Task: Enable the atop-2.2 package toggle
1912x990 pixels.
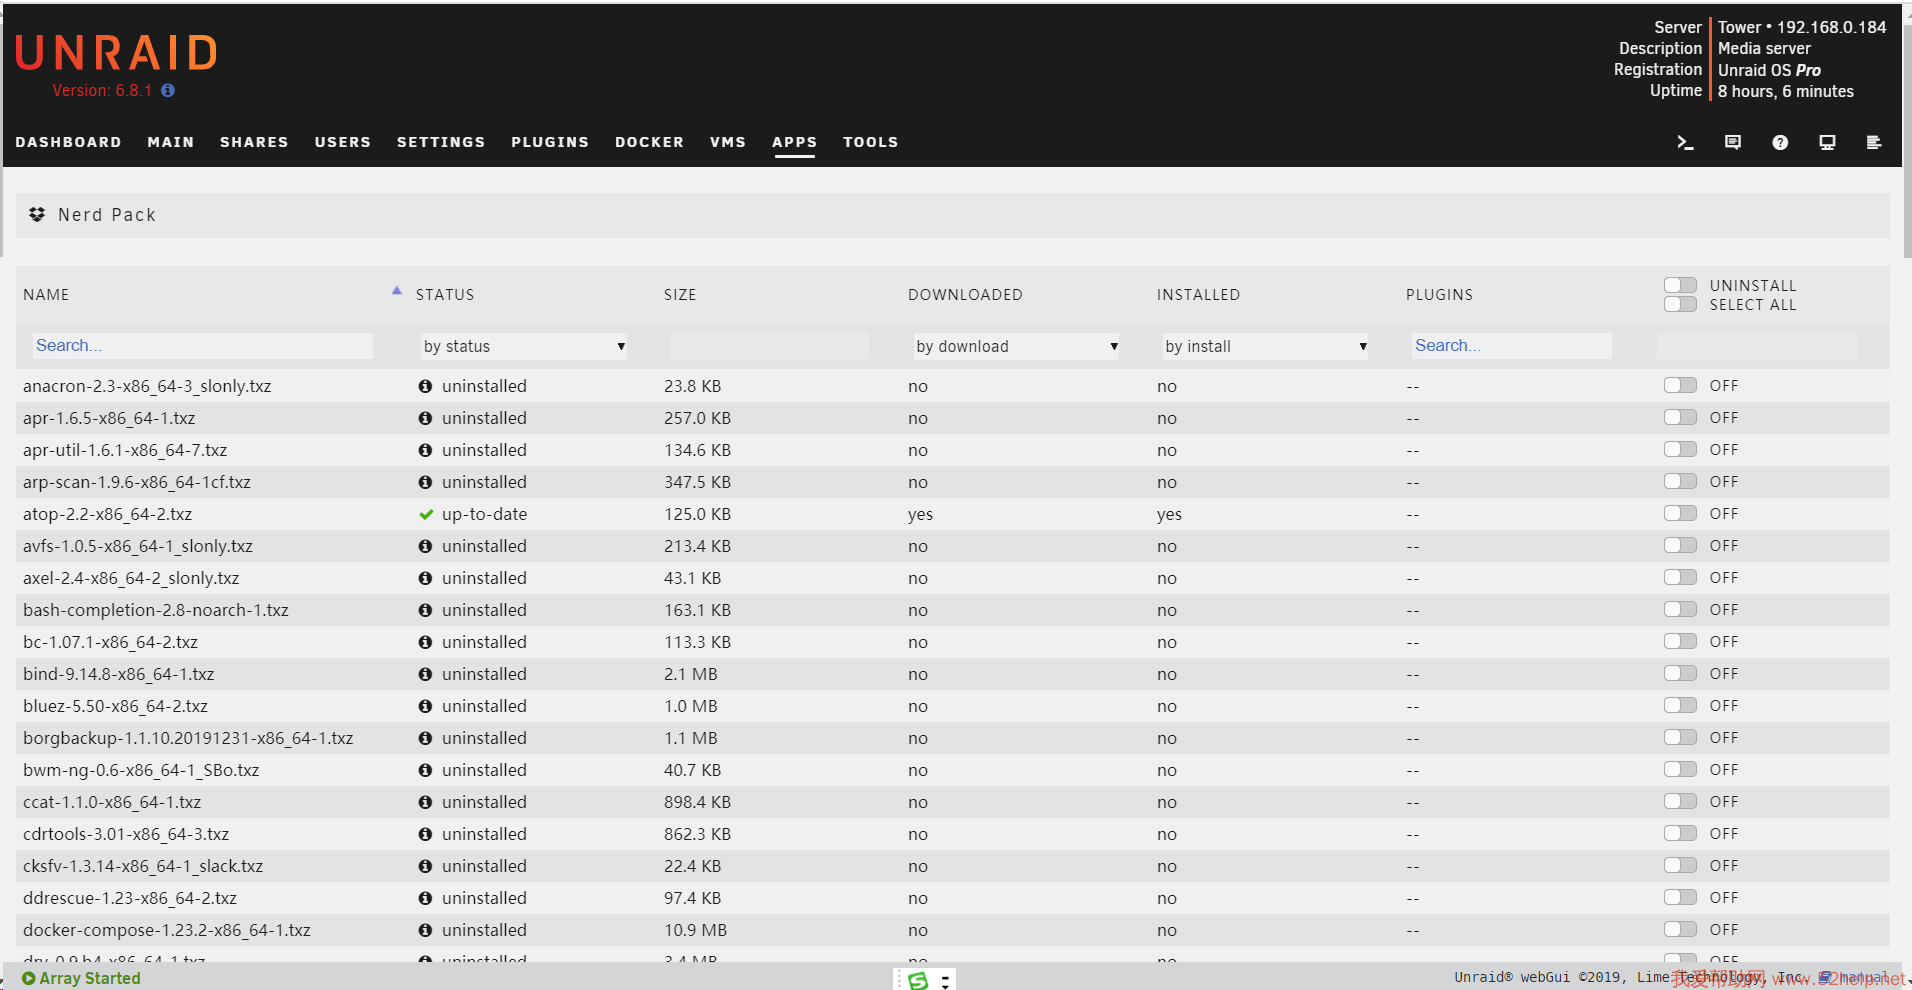Action: [x=1680, y=514]
